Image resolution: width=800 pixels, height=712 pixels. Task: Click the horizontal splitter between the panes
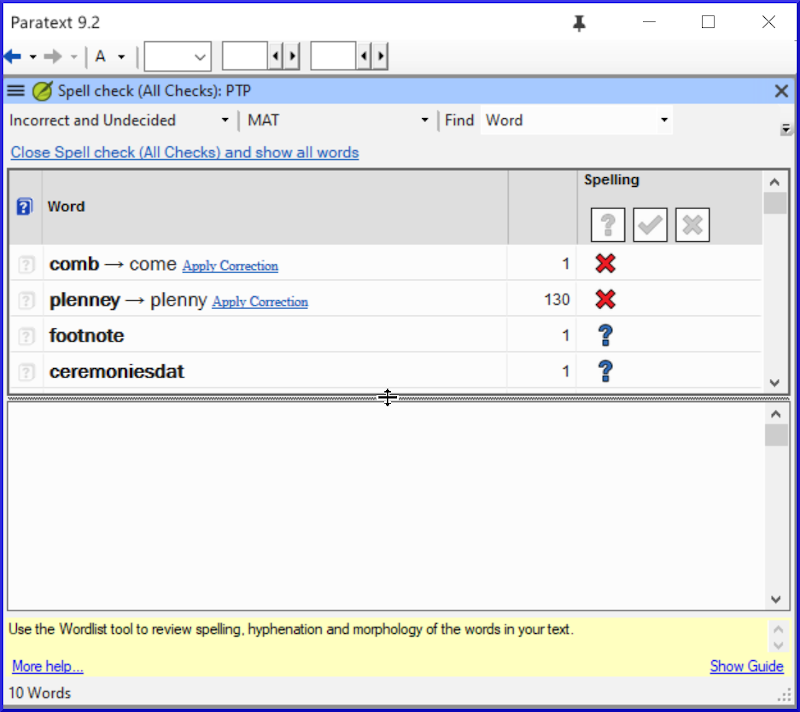point(388,398)
